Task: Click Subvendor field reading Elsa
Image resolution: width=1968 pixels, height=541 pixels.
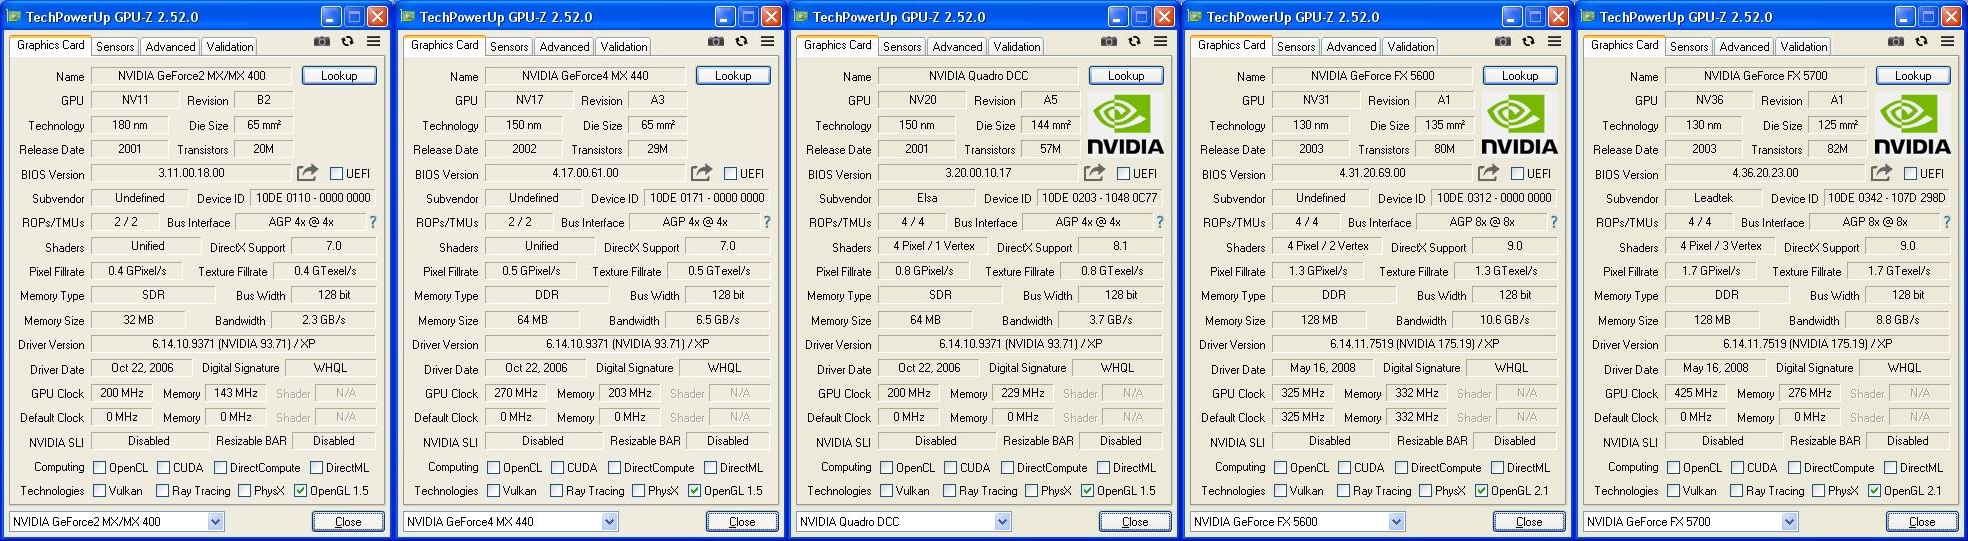Action: 927,198
